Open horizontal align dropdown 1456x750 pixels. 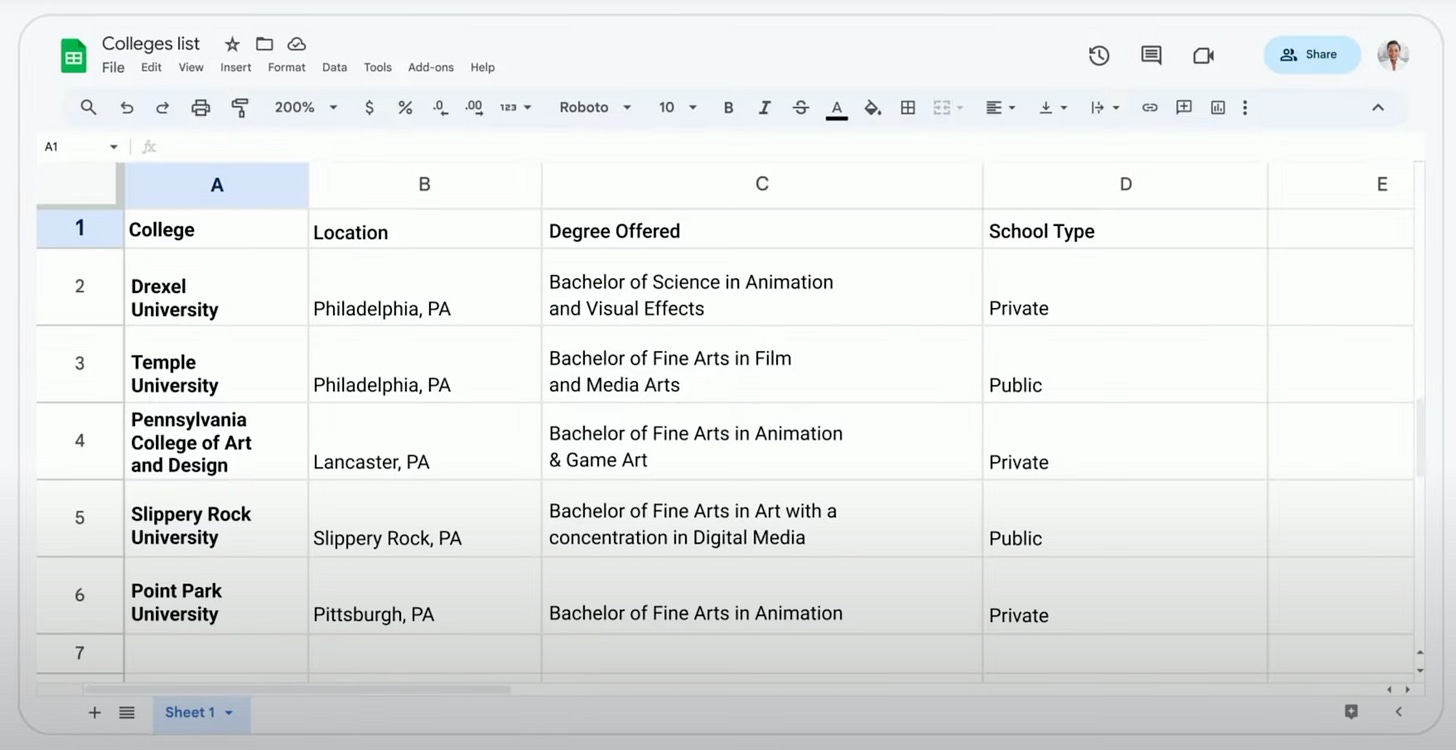1000,107
